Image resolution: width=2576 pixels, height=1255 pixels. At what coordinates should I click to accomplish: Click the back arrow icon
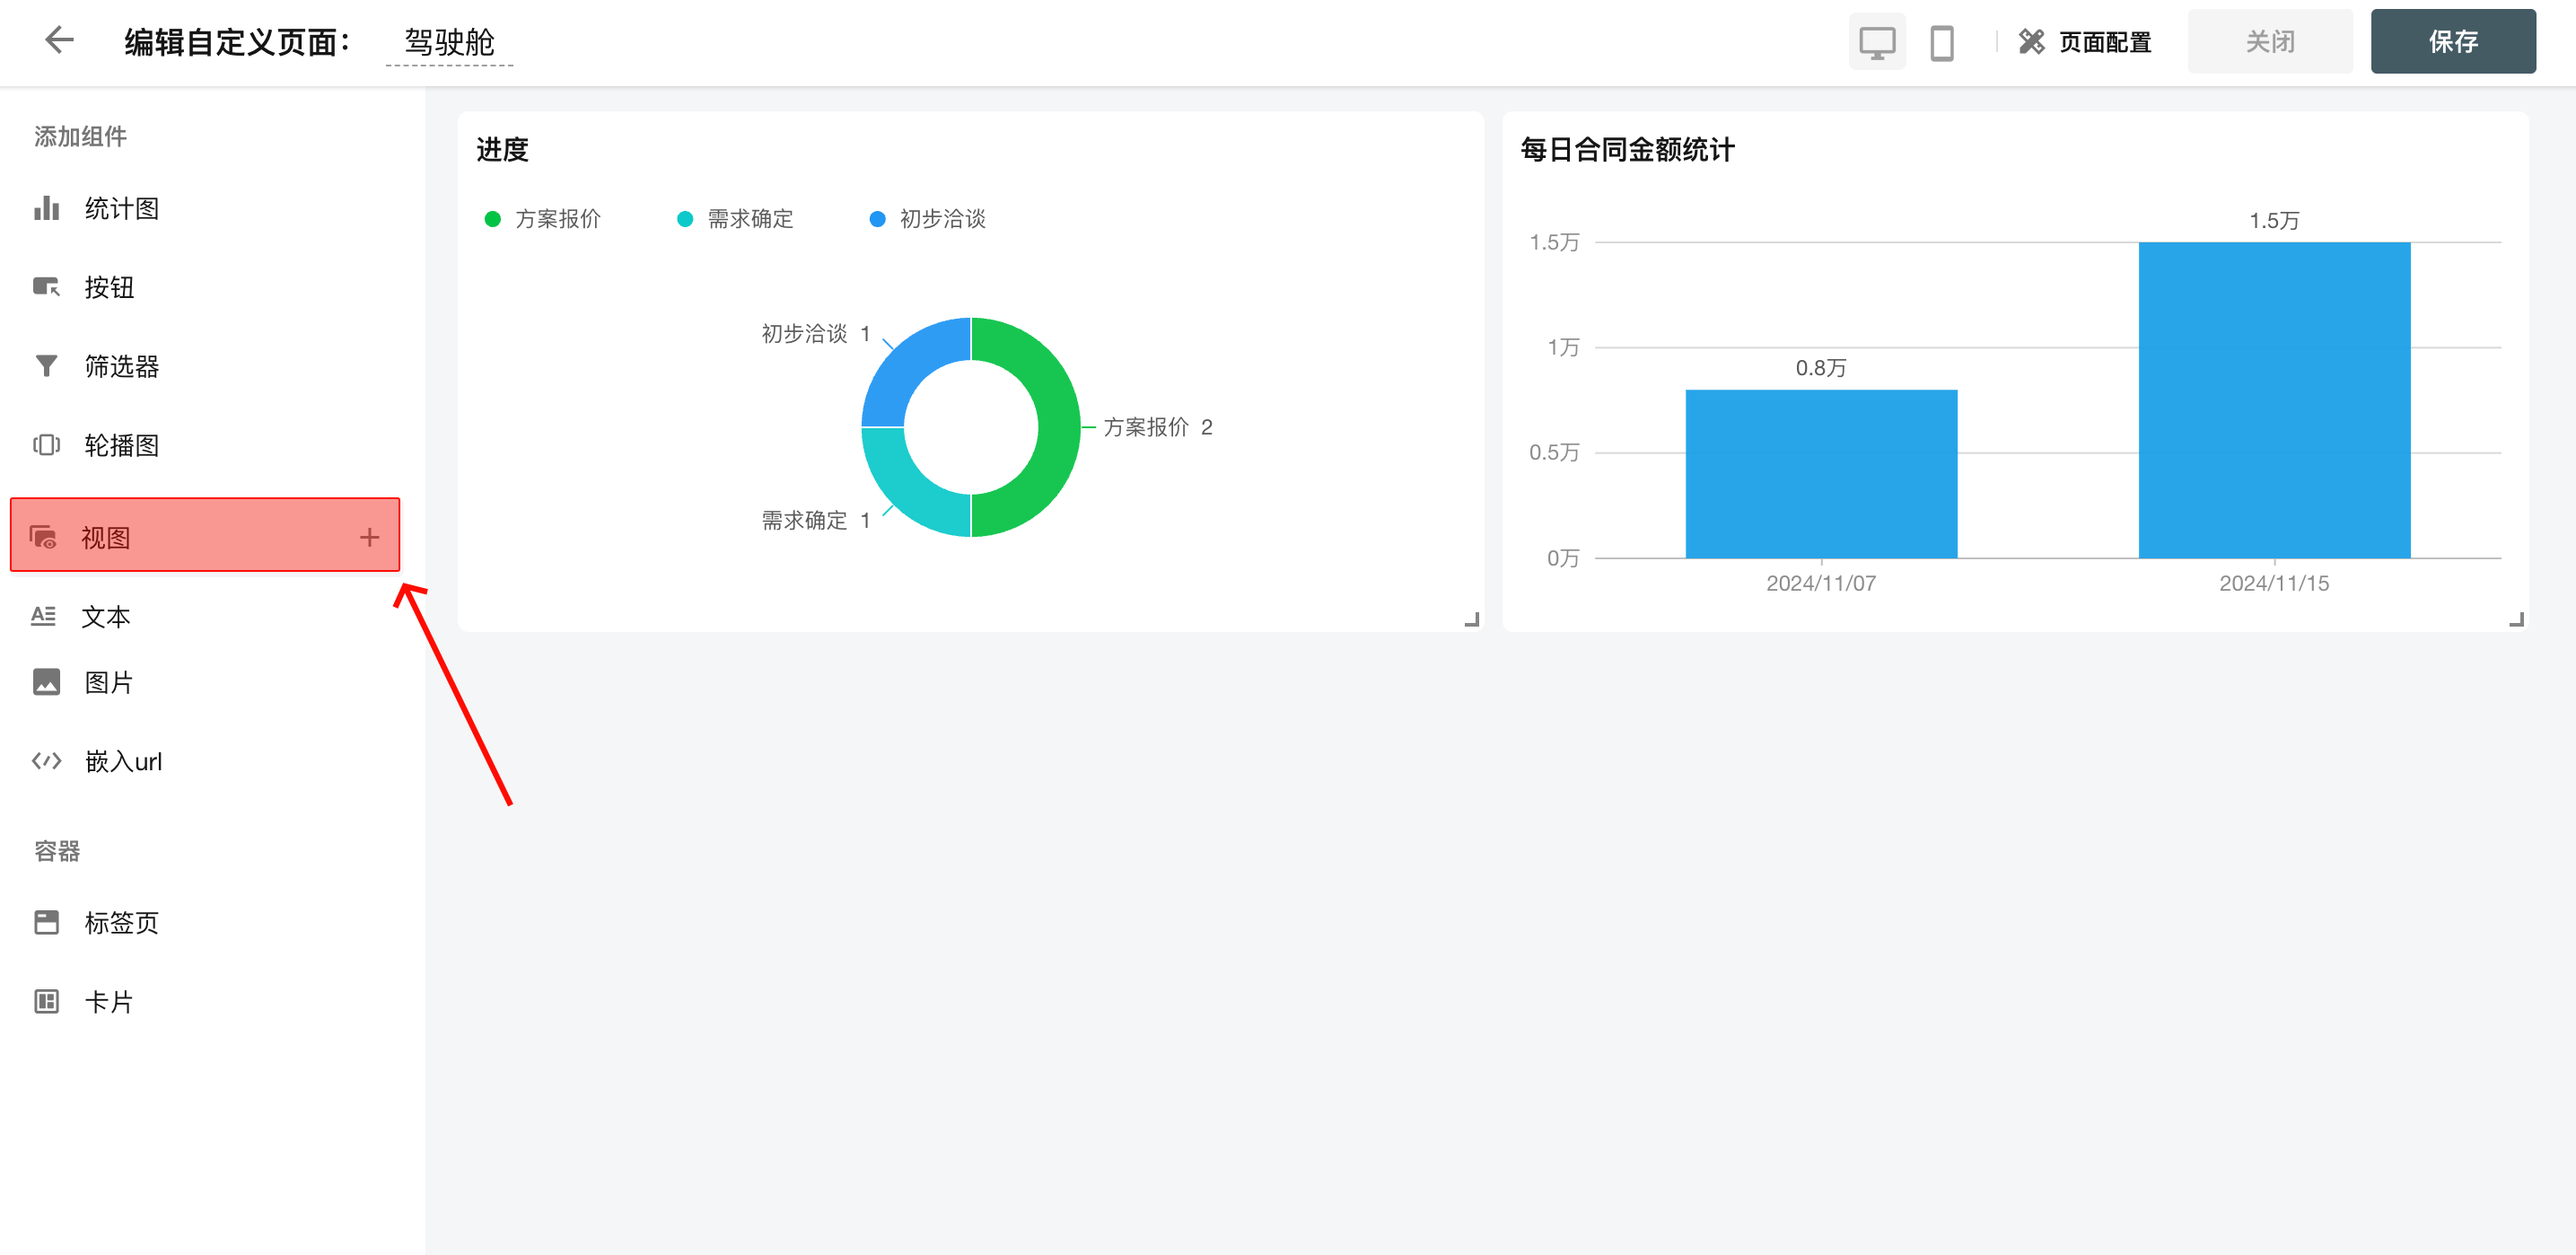point(60,40)
